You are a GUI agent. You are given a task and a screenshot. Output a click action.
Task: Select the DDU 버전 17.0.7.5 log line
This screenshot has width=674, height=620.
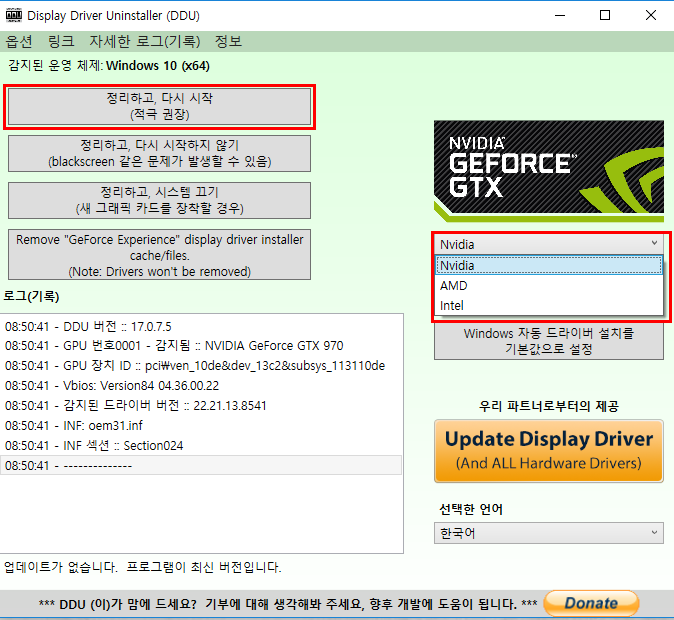tap(201, 326)
